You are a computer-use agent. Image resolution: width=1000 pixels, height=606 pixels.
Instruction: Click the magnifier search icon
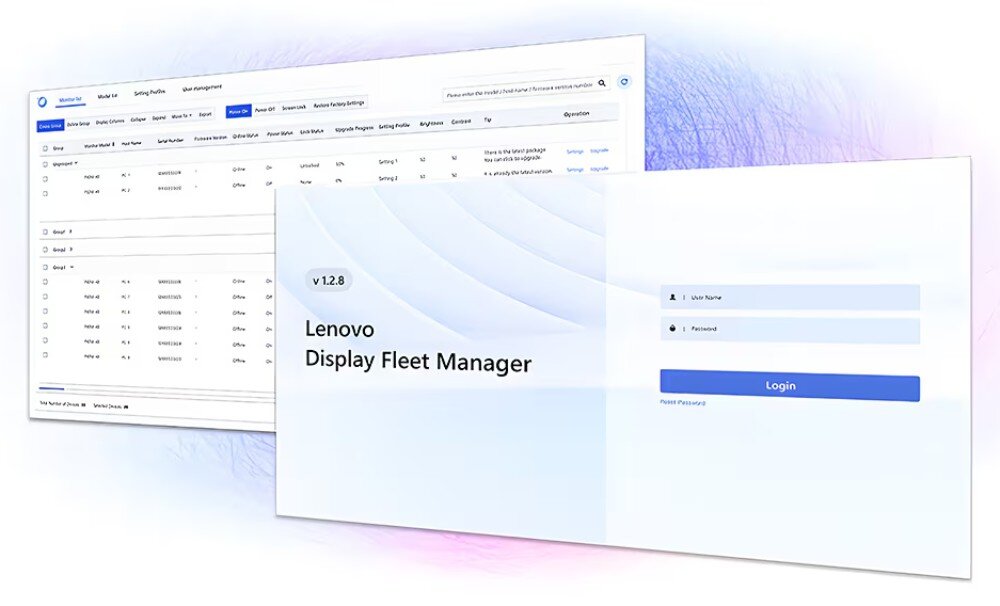(x=602, y=83)
